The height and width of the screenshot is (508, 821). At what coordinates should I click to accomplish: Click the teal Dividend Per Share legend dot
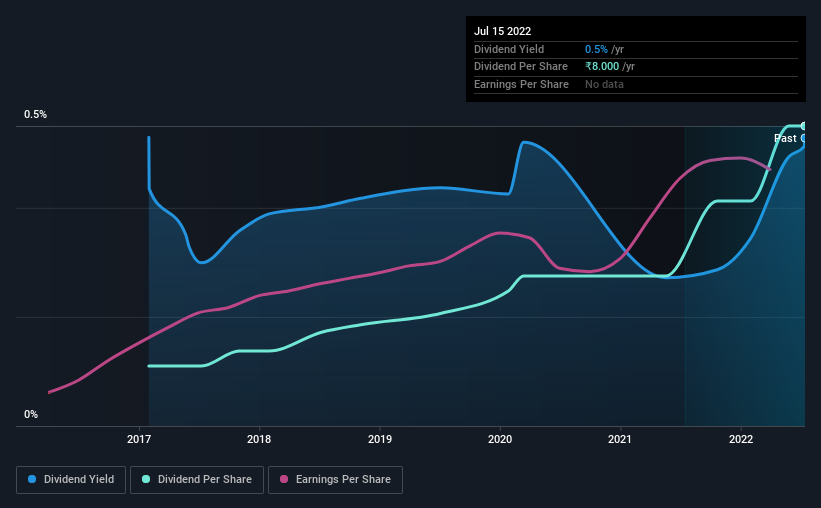(x=146, y=479)
